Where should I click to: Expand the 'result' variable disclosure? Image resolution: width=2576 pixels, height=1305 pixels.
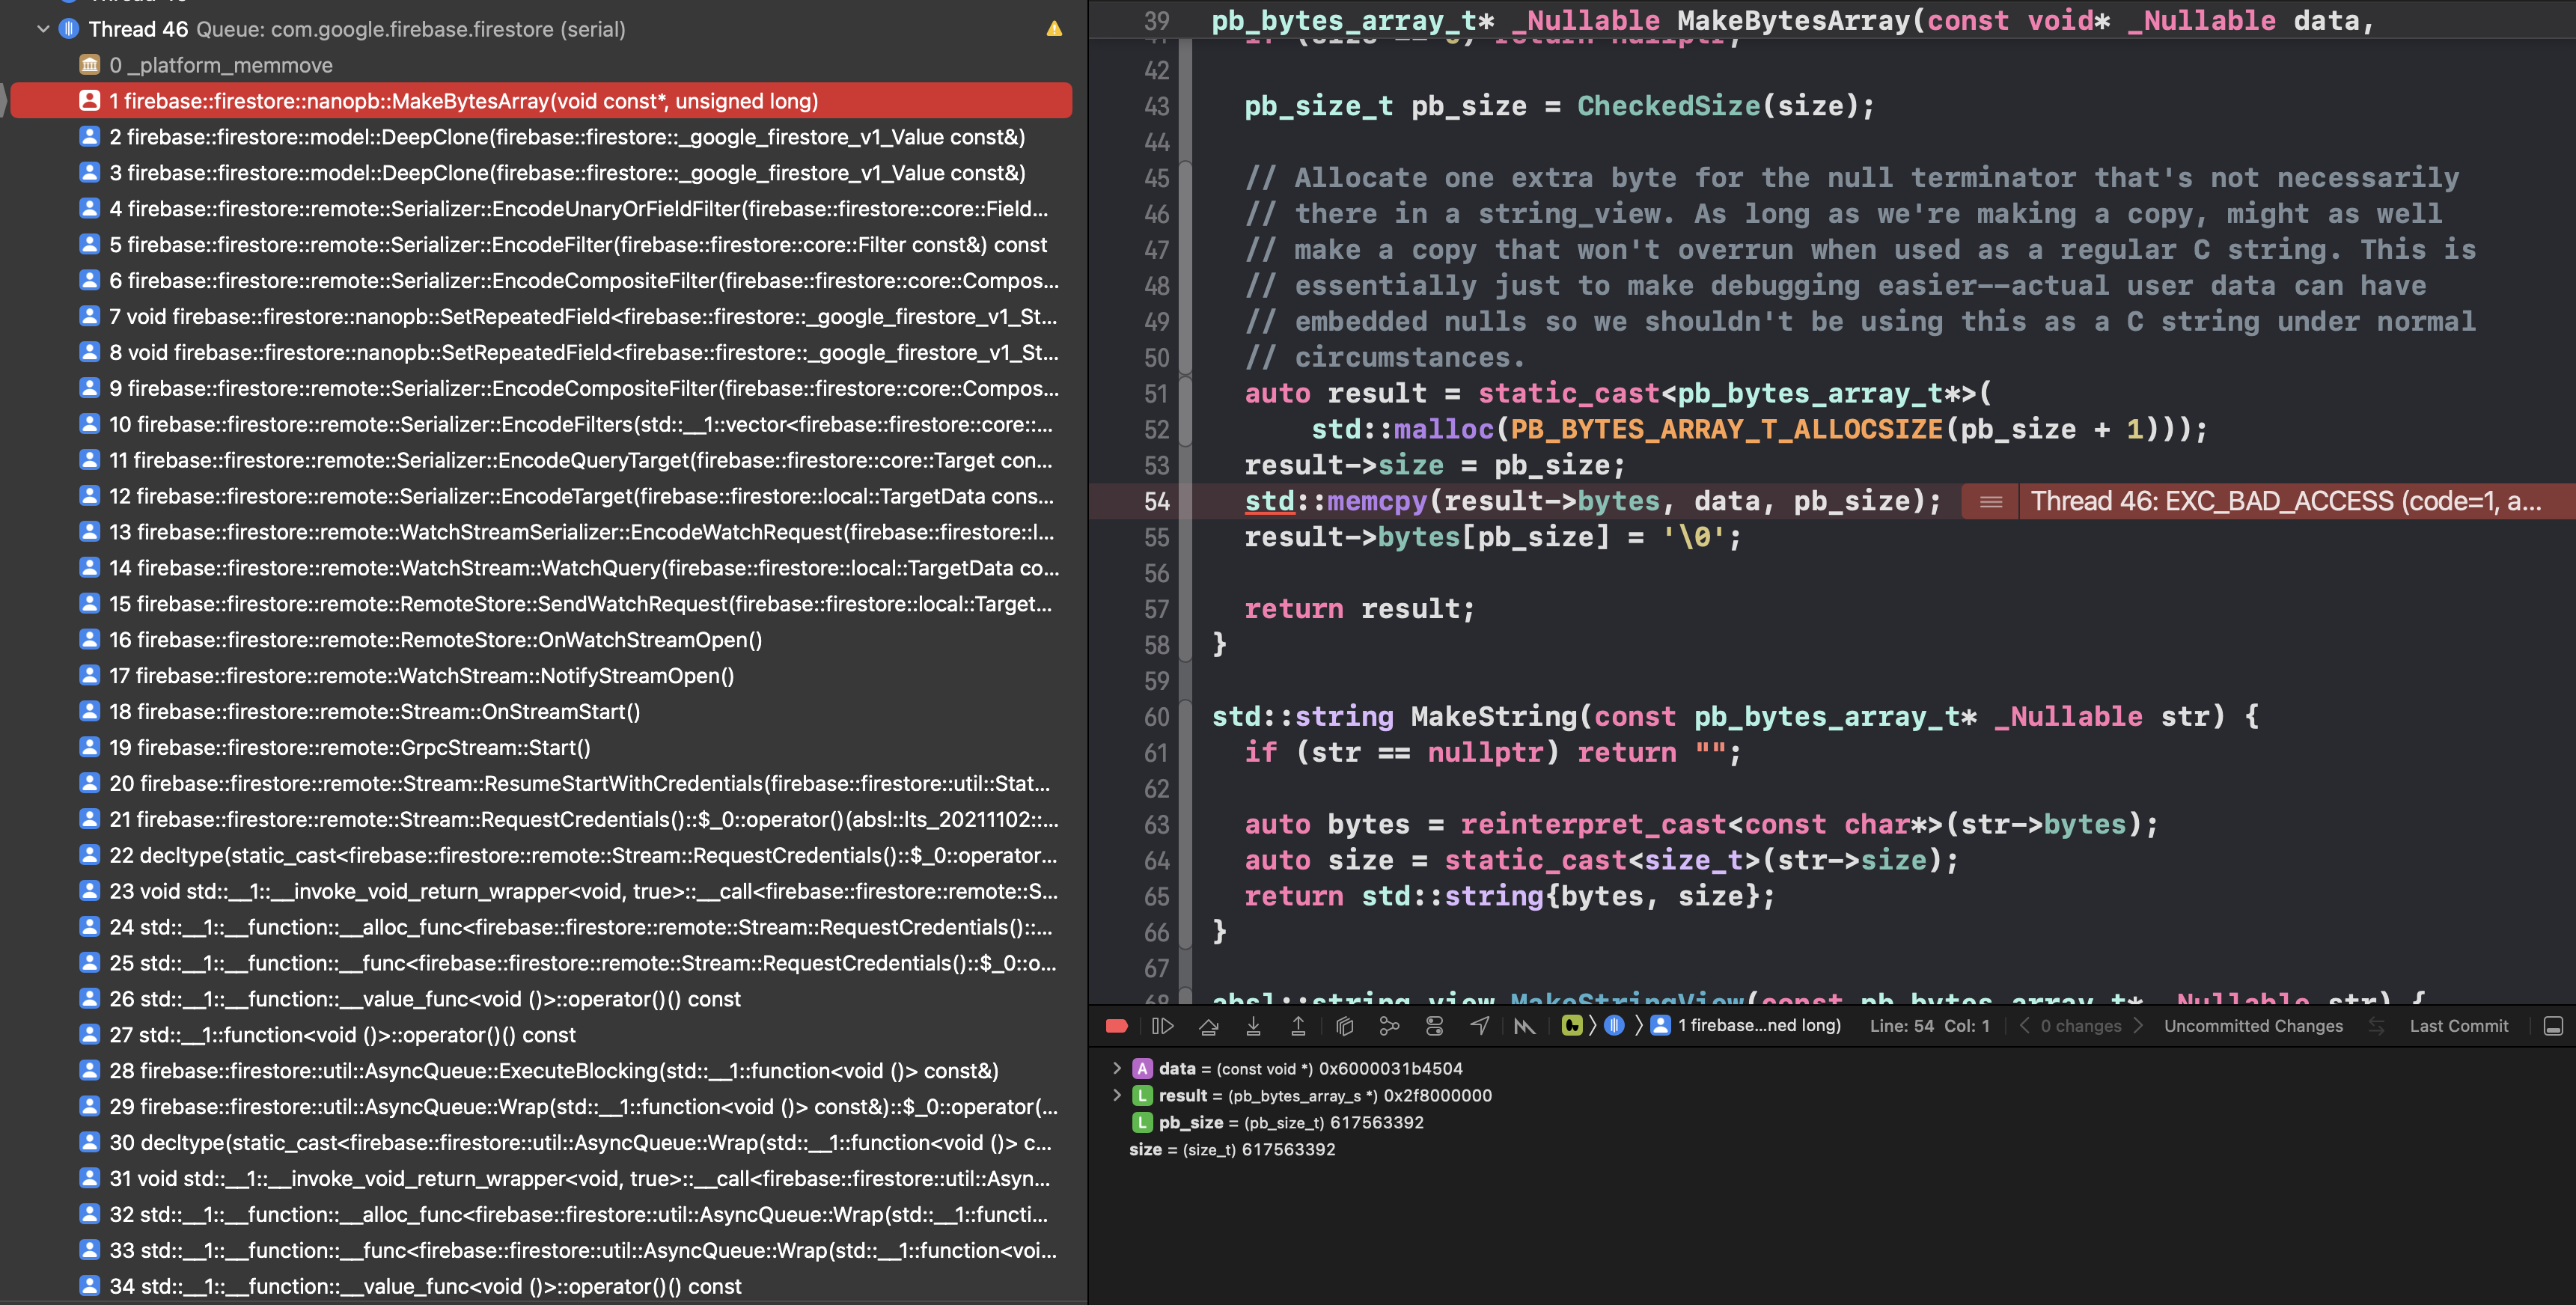[x=1117, y=1096]
